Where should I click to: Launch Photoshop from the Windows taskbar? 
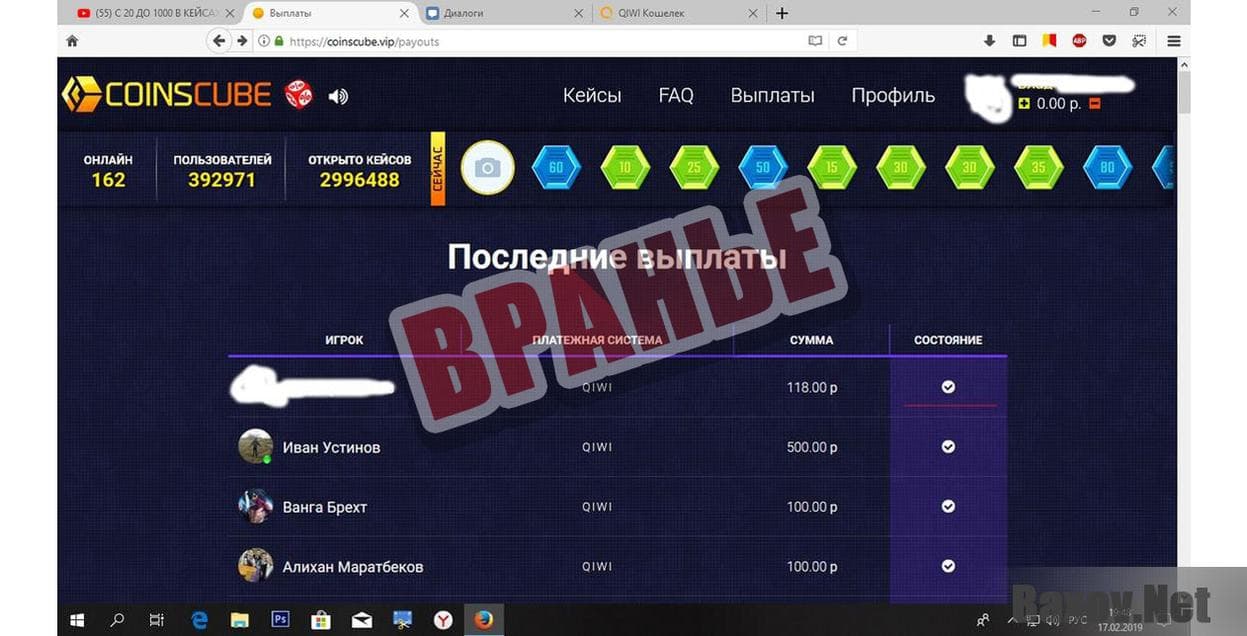[280, 620]
